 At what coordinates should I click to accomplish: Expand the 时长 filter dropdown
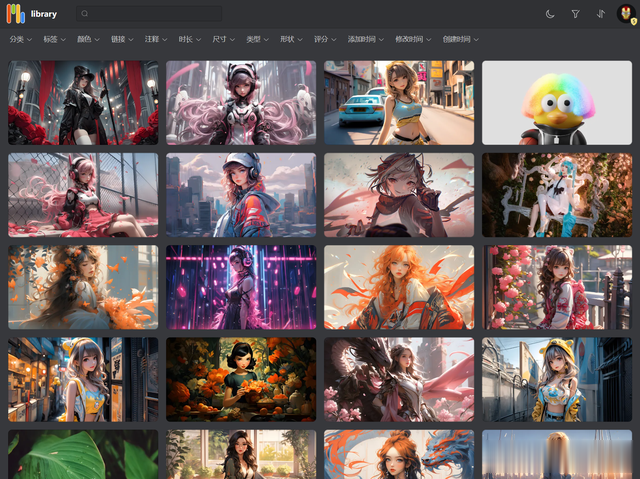point(190,39)
